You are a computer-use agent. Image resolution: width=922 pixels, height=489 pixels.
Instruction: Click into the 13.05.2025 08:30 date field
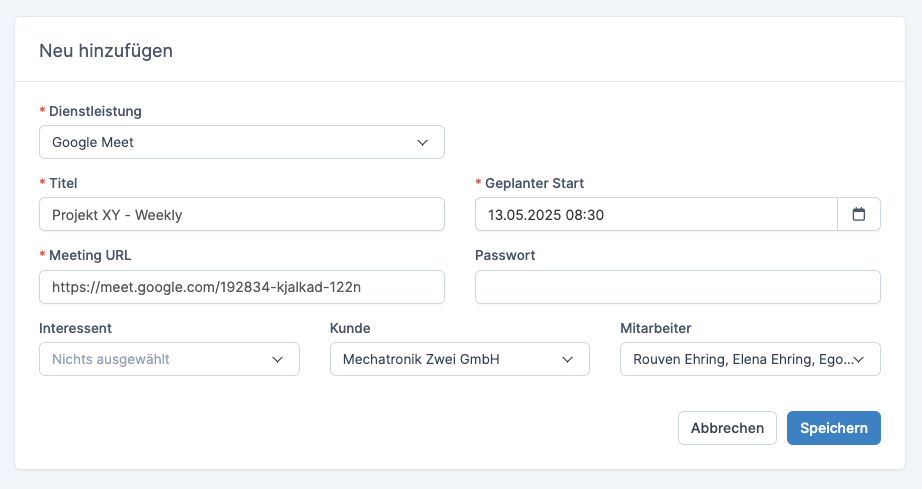(656, 215)
